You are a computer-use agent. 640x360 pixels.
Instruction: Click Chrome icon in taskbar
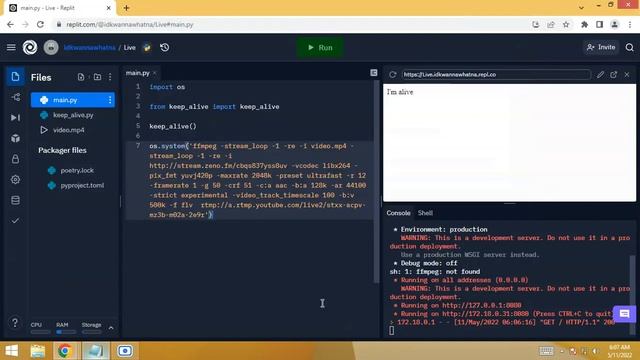coord(64,351)
